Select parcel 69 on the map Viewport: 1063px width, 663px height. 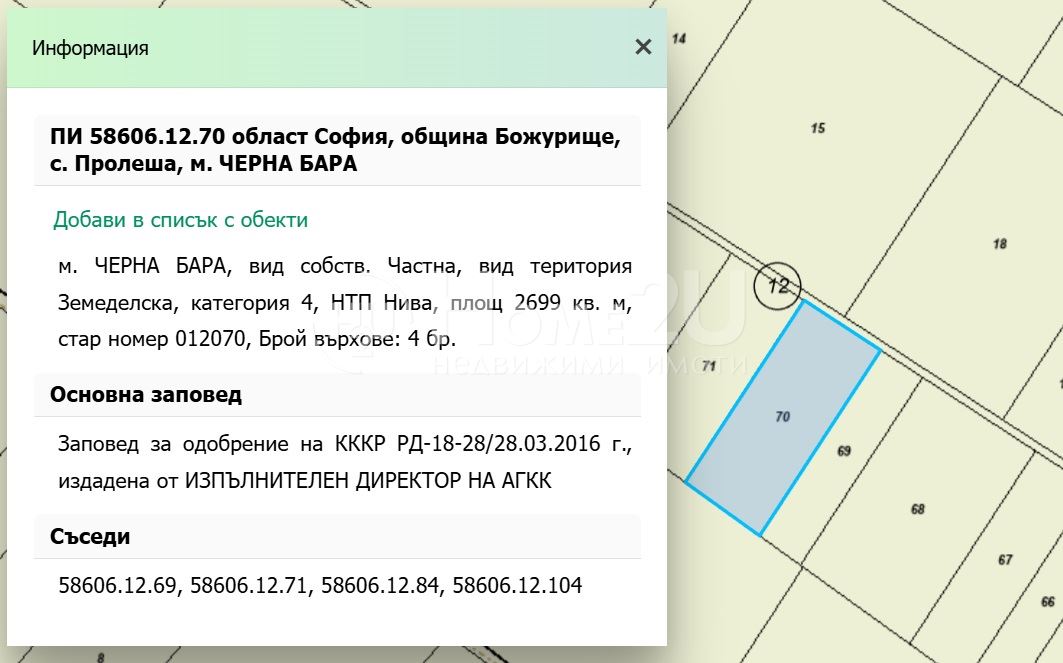click(x=843, y=451)
